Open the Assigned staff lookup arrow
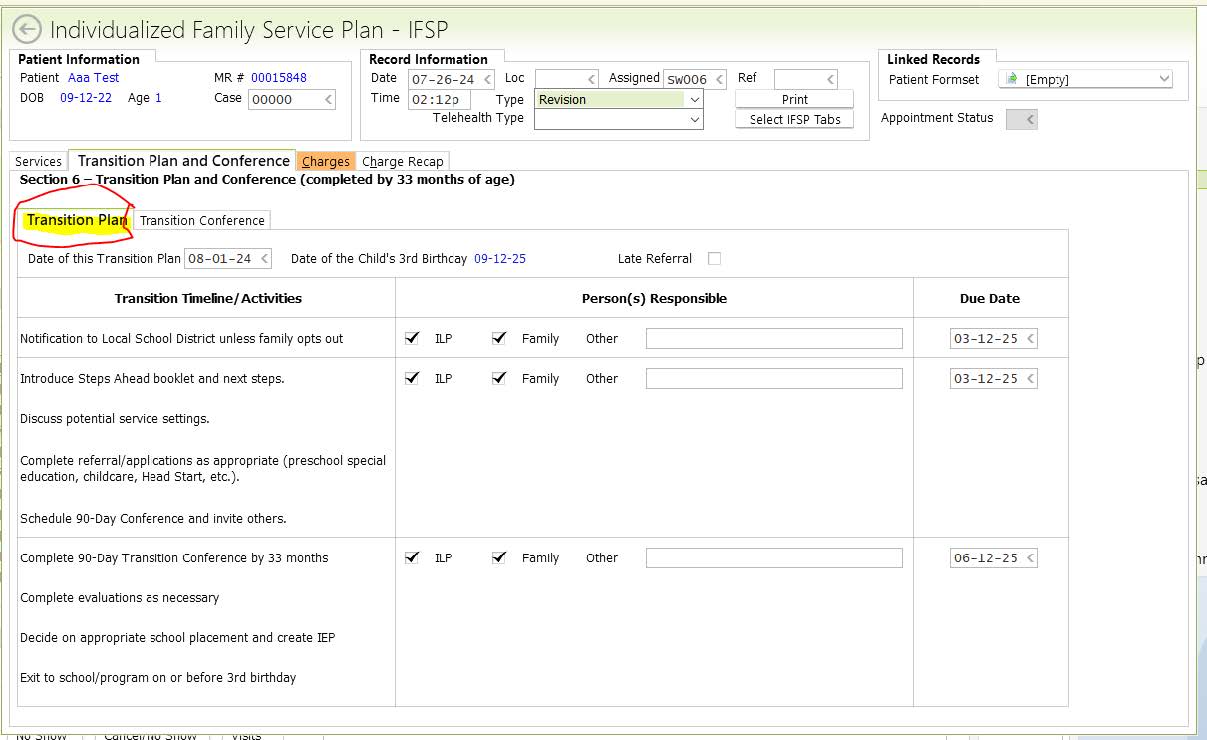This screenshot has height=740, width=1207. click(718, 80)
